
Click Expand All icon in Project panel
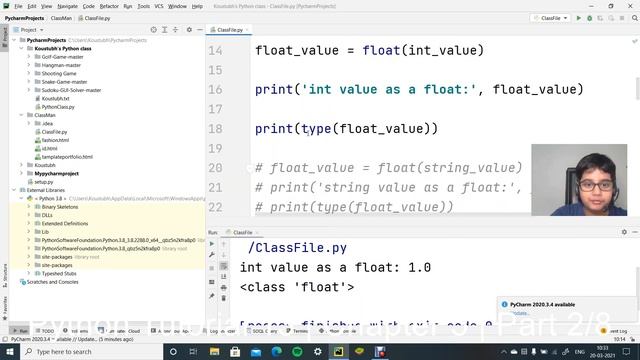click(164, 30)
